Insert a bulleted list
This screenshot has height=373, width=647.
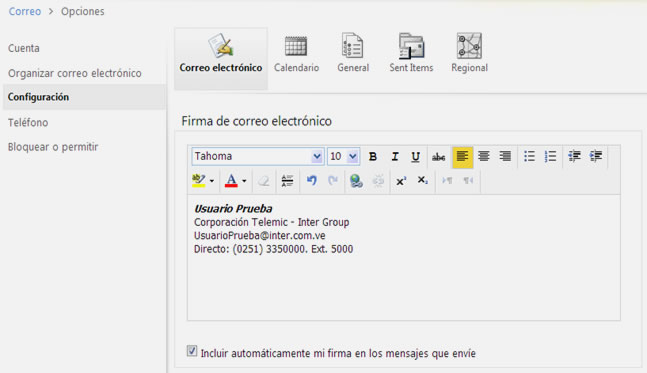click(x=529, y=156)
